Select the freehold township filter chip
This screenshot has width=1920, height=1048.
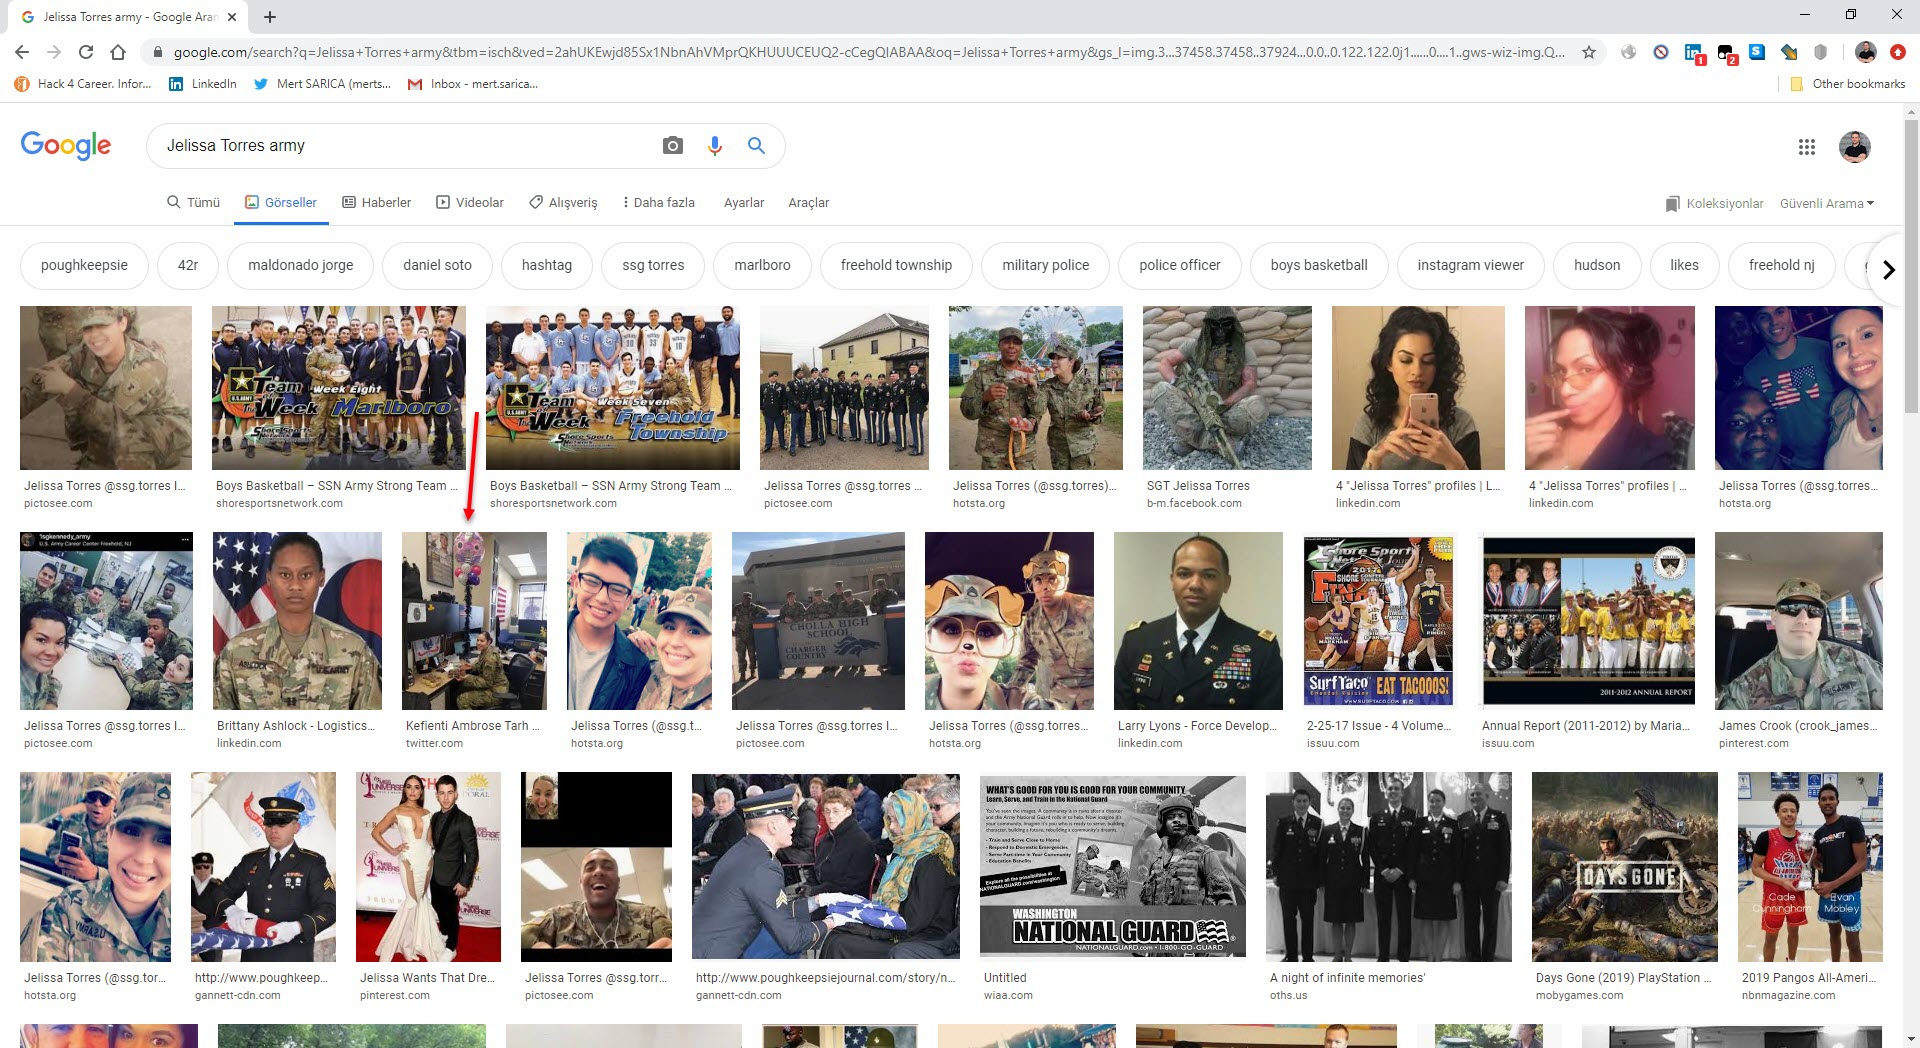896,265
